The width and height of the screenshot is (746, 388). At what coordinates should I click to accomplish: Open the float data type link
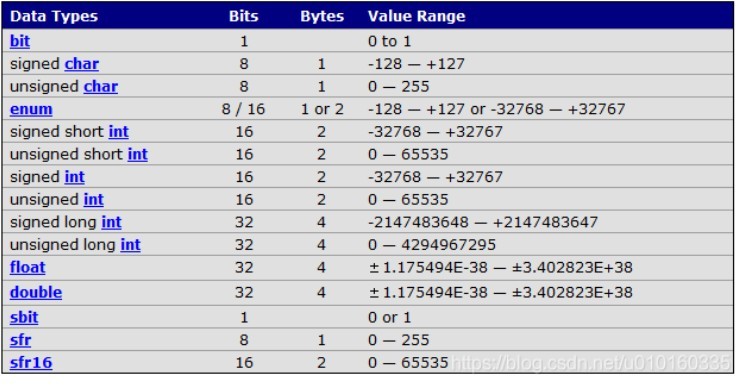(x=28, y=267)
